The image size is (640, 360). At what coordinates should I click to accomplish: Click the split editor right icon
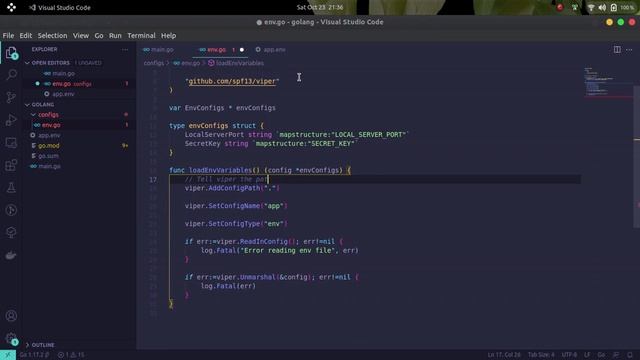click(617, 49)
